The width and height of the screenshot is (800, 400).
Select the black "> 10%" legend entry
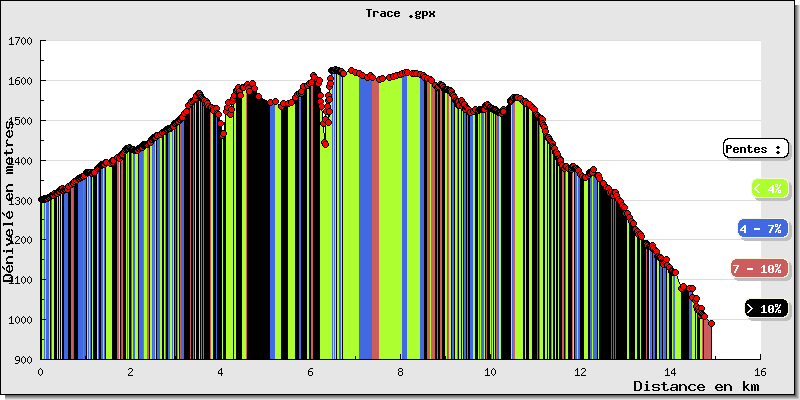coord(766,309)
